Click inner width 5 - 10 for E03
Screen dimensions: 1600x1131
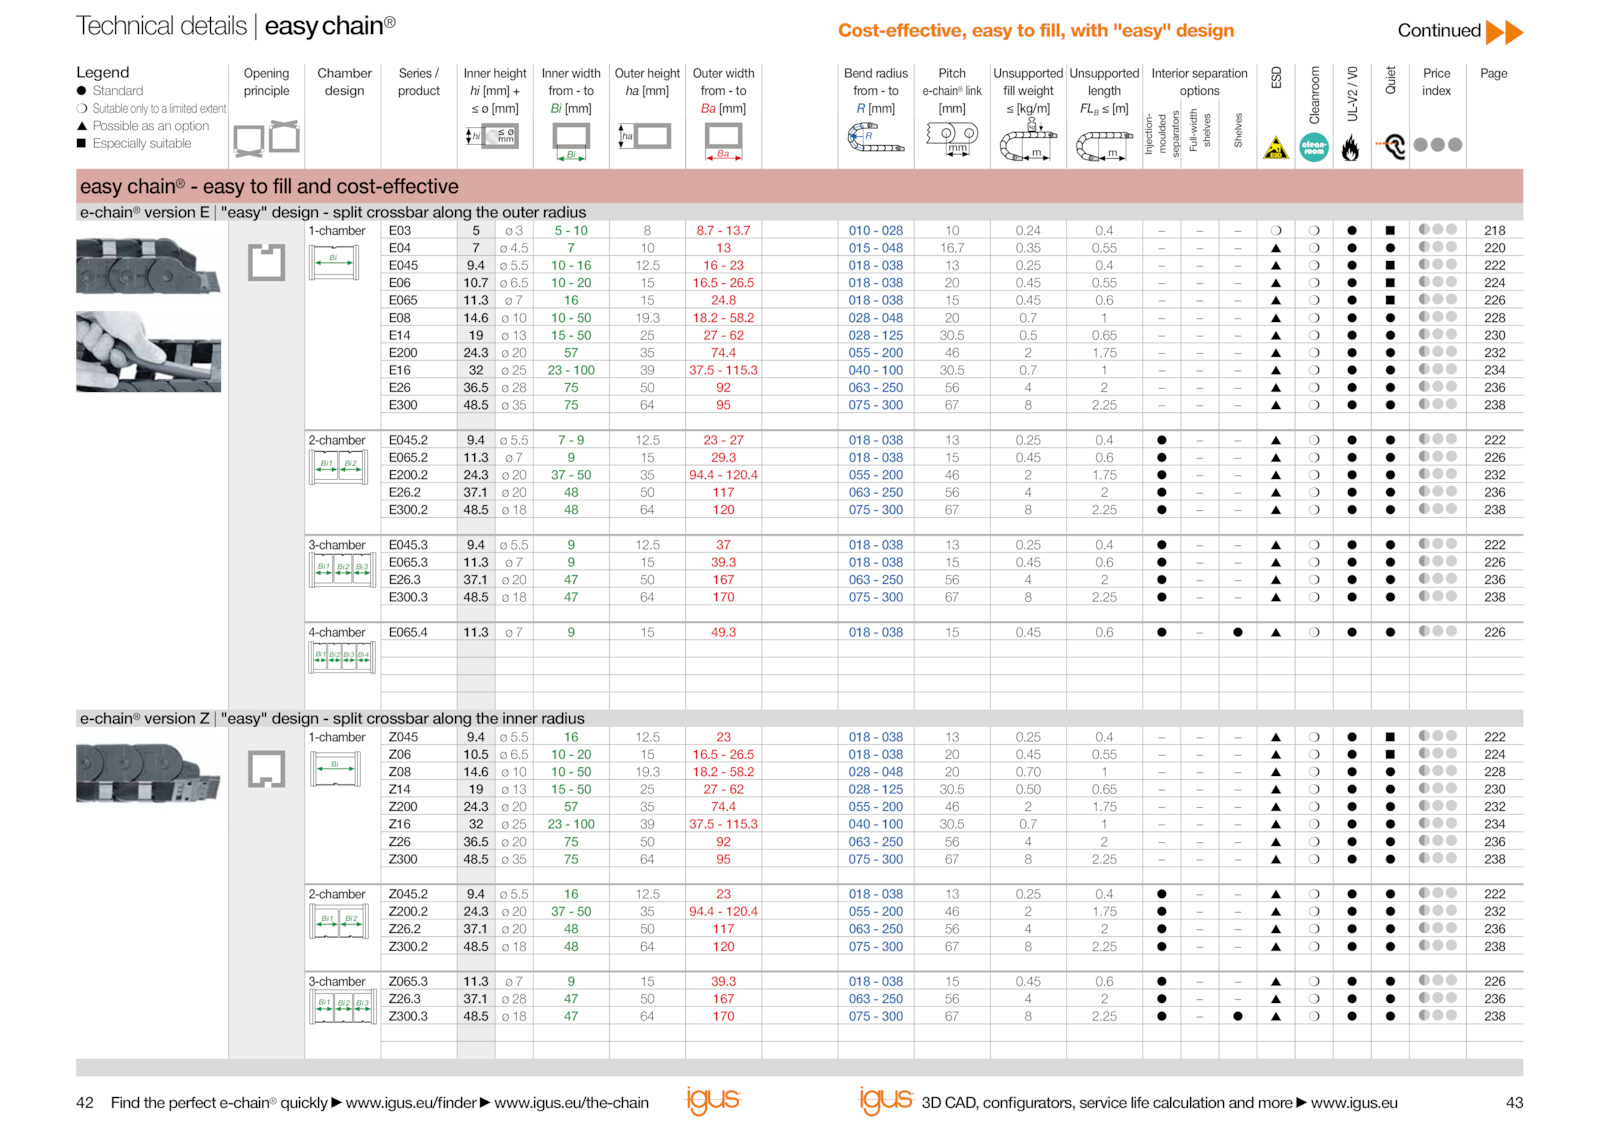pyautogui.click(x=571, y=231)
